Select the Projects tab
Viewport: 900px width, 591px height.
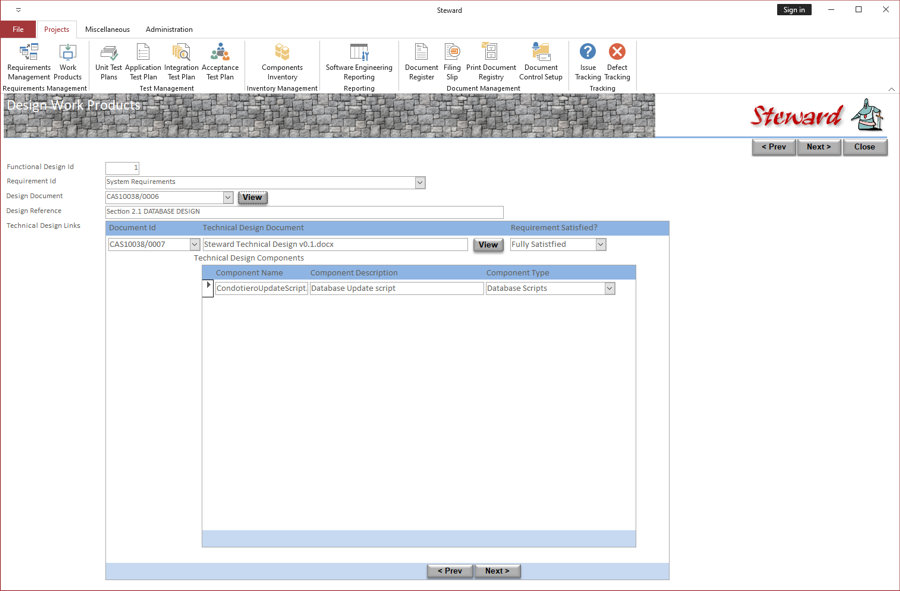click(x=56, y=29)
